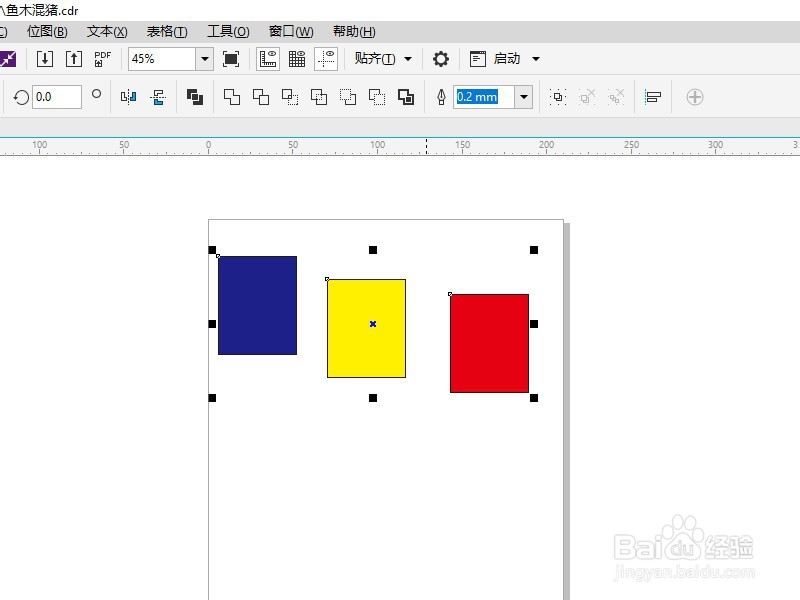
Task: Toggle Show Guidelines button
Action: pyautogui.click(x=326, y=59)
